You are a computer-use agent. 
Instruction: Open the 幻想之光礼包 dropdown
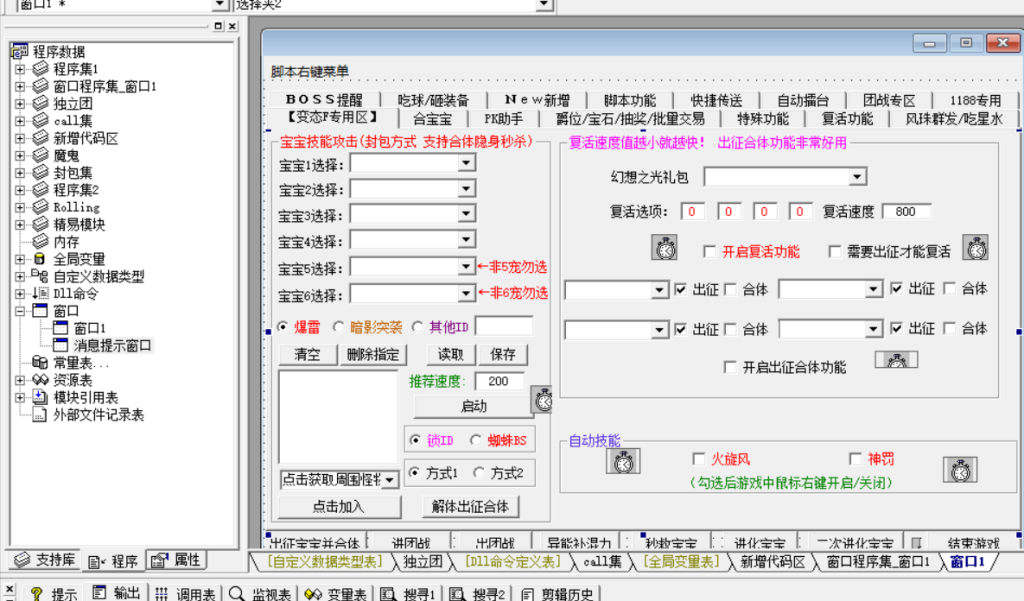click(x=857, y=176)
